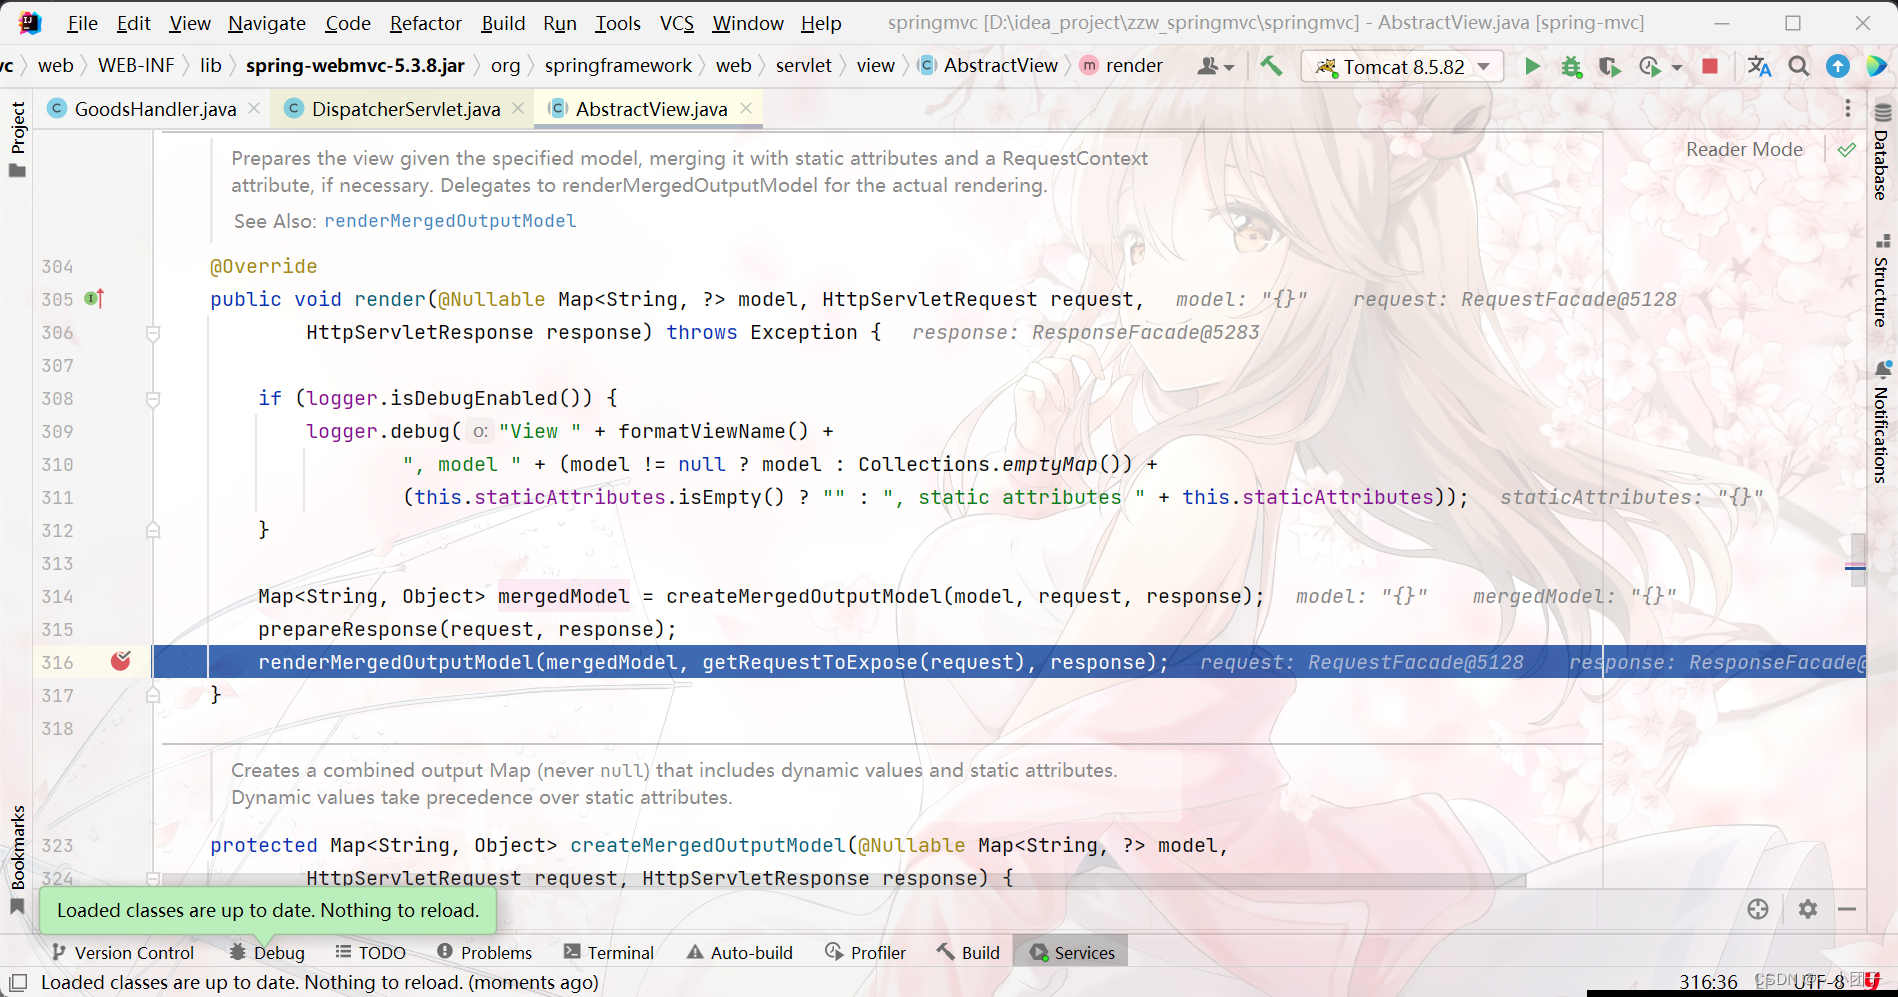Run Tomcat with the green play icon

point(1532,66)
